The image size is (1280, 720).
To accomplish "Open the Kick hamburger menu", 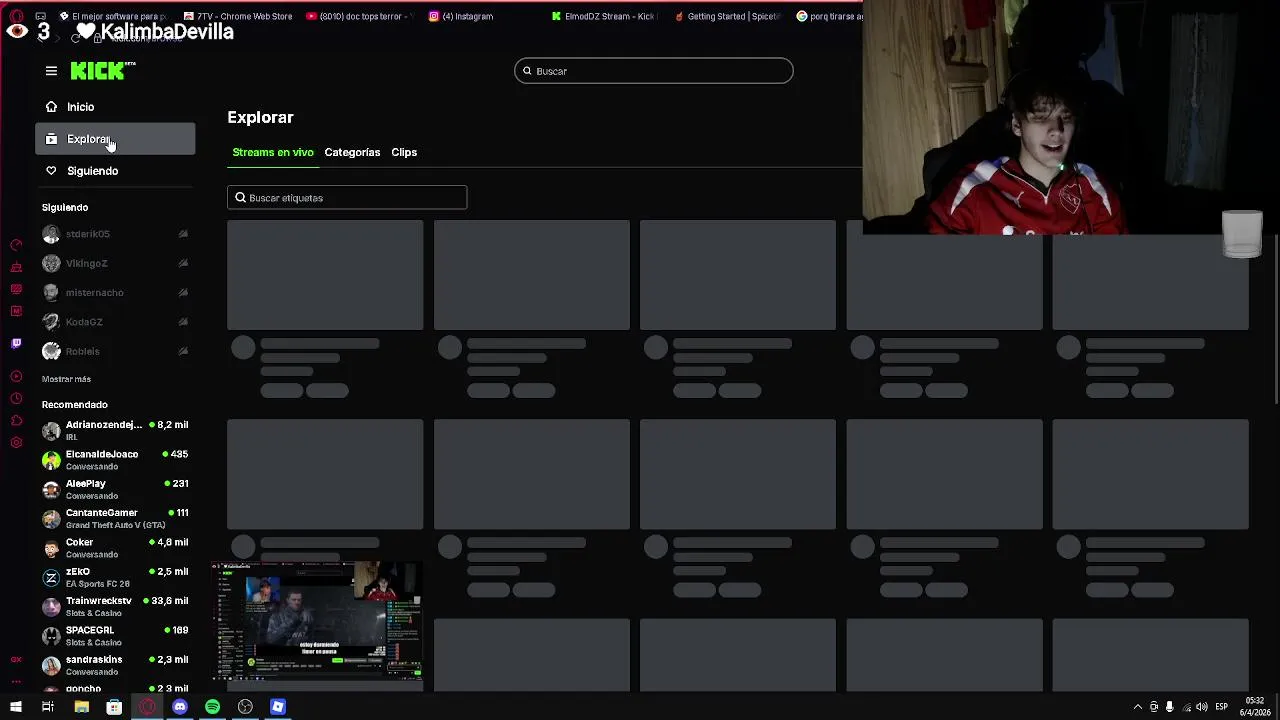I will [51, 71].
